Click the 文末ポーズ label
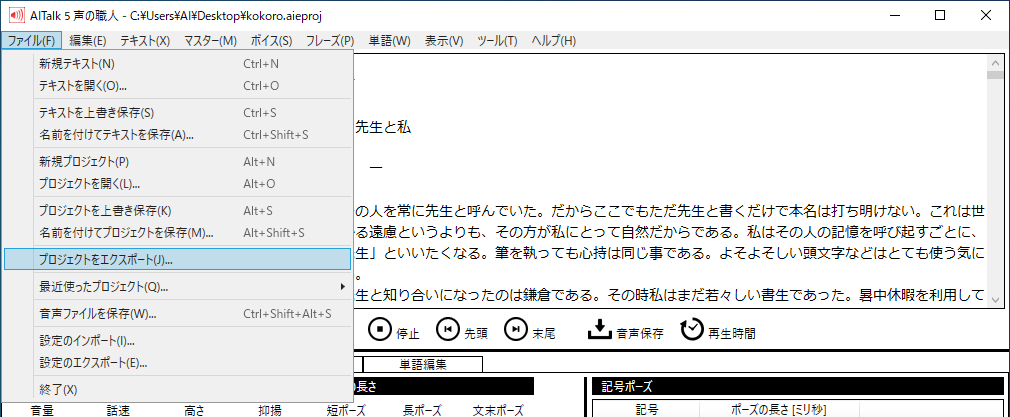 click(498, 411)
